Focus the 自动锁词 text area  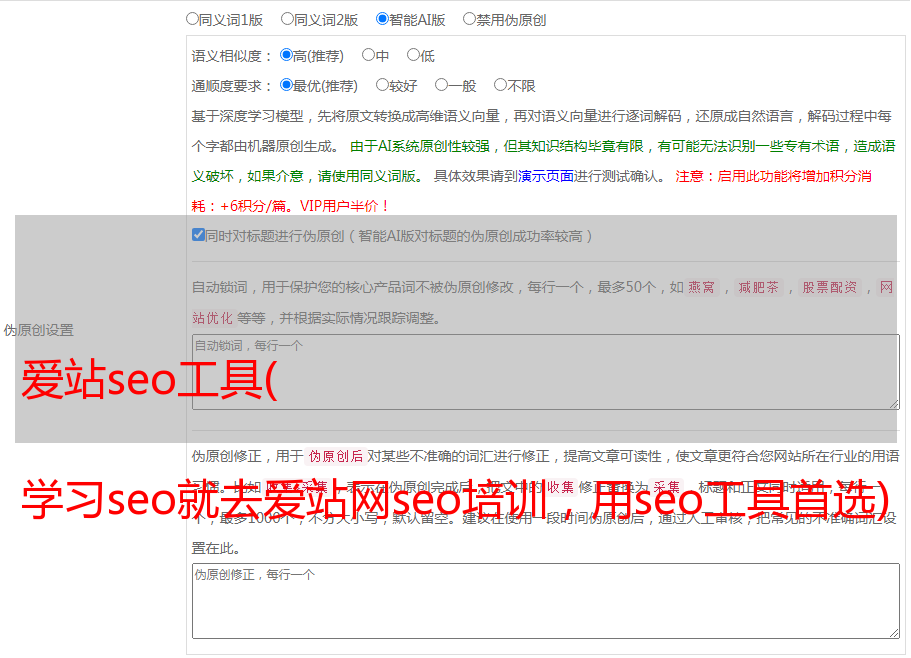tap(546, 372)
